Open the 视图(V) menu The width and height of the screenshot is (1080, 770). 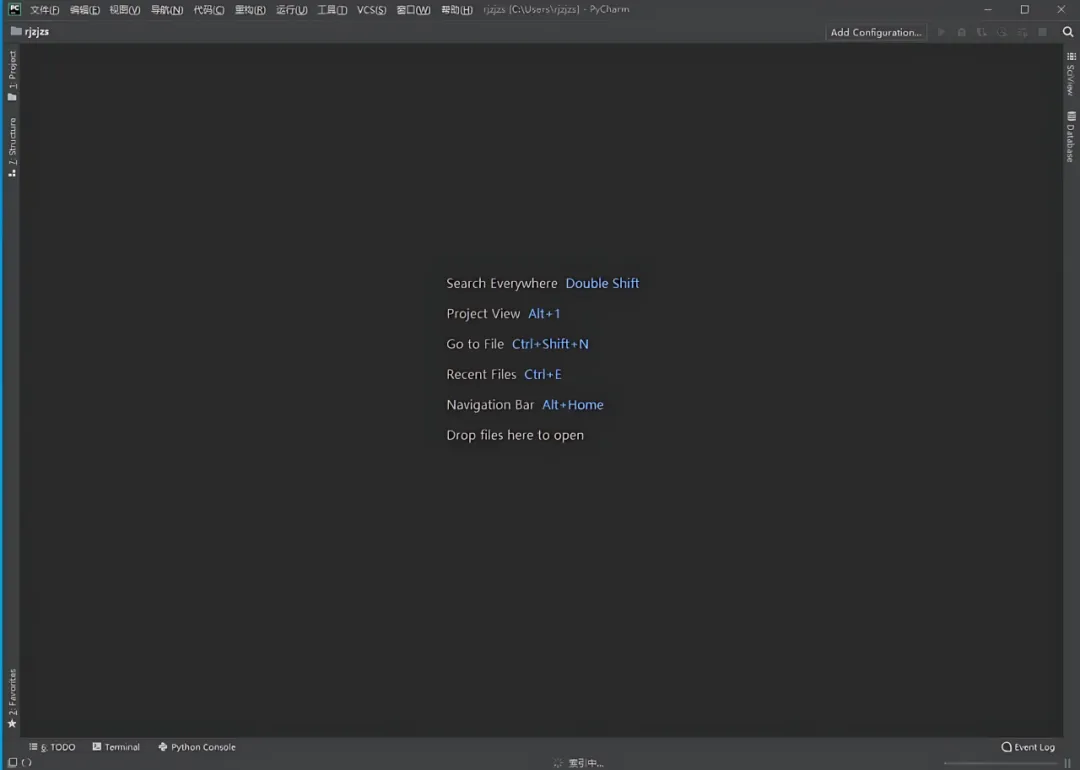pyautogui.click(x=125, y=10)
